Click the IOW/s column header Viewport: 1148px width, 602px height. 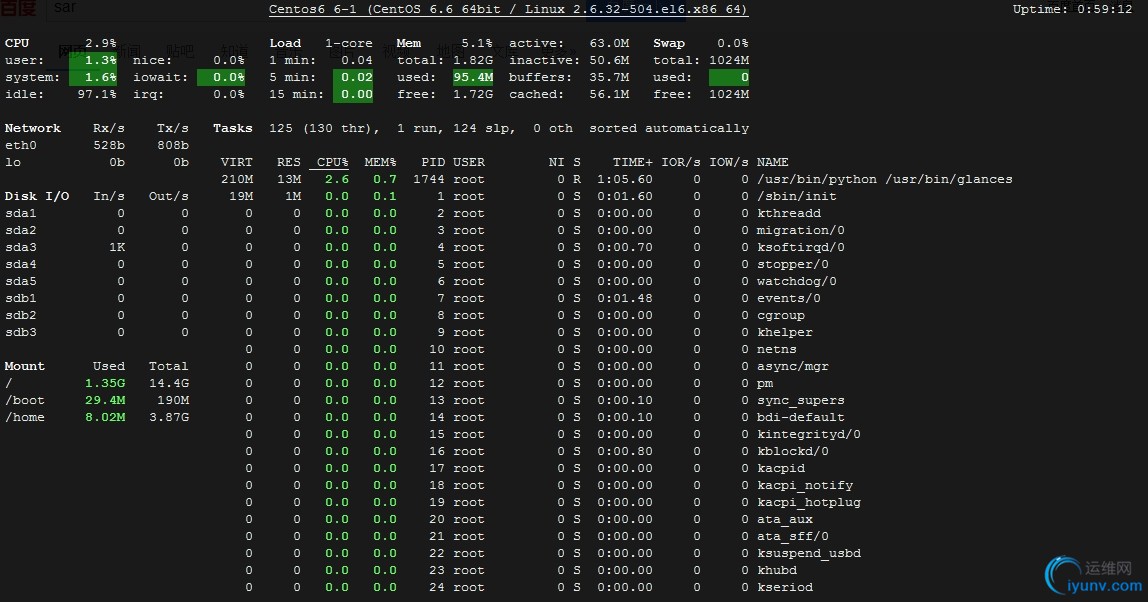pyautogui.click(x=728, y=162)
